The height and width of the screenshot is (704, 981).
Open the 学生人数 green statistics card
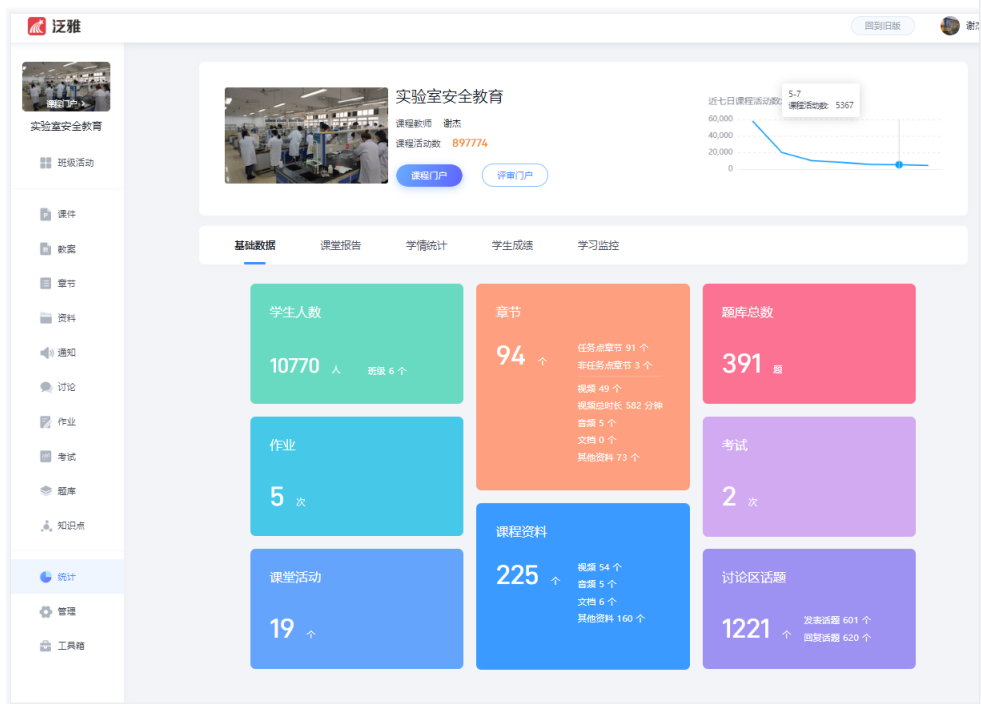pos(356,343)
